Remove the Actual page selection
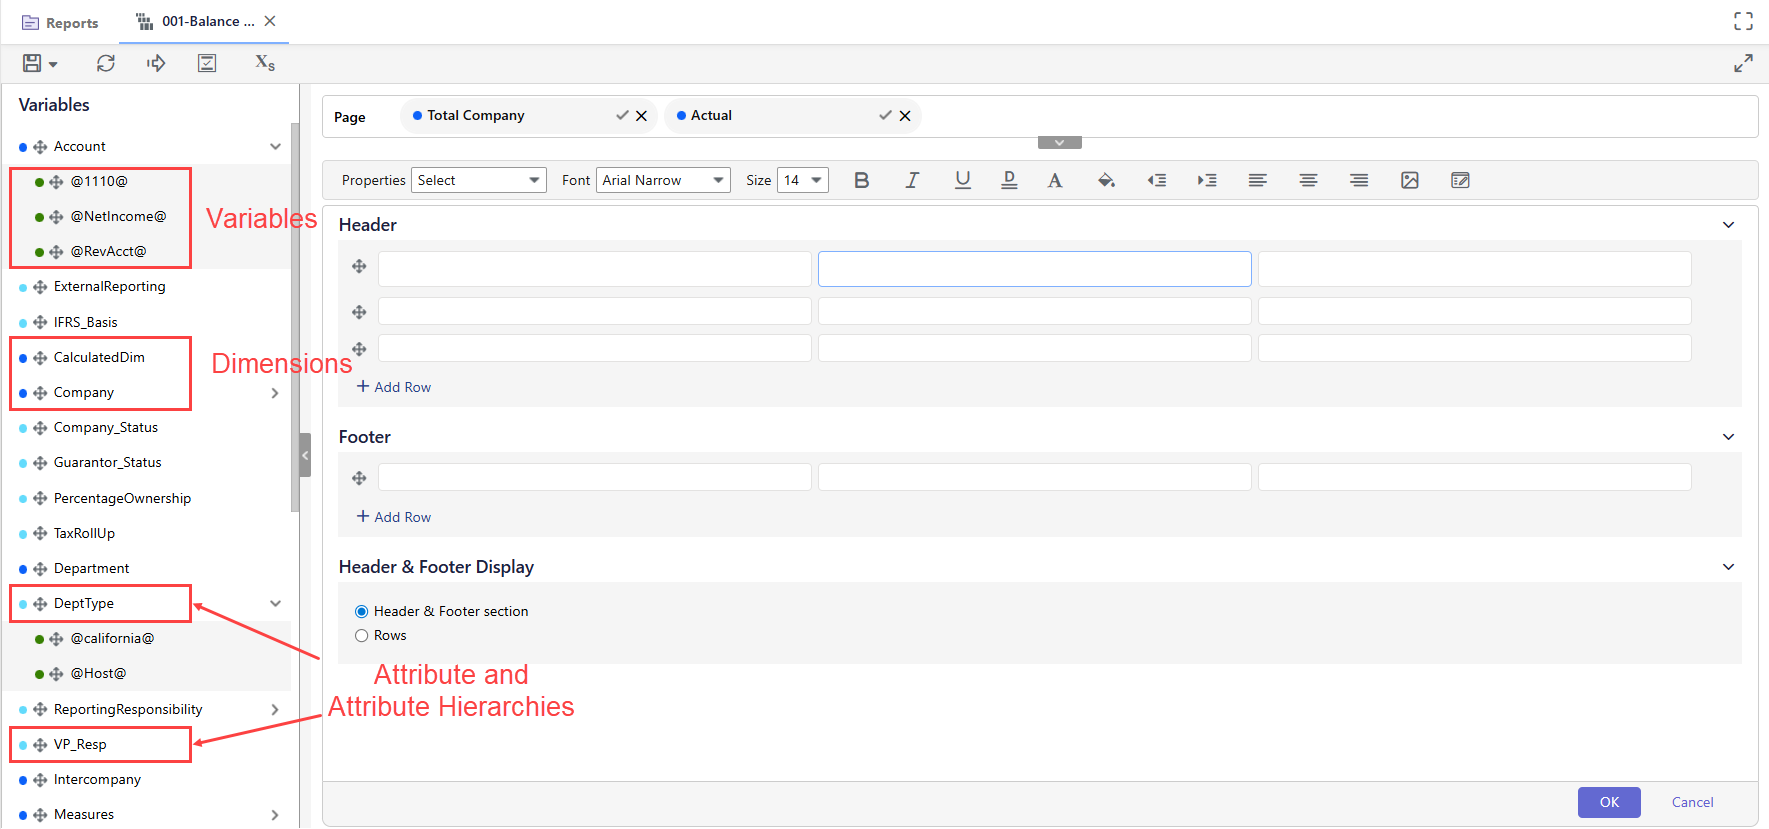1769x829 pixels. coord(905,116)
